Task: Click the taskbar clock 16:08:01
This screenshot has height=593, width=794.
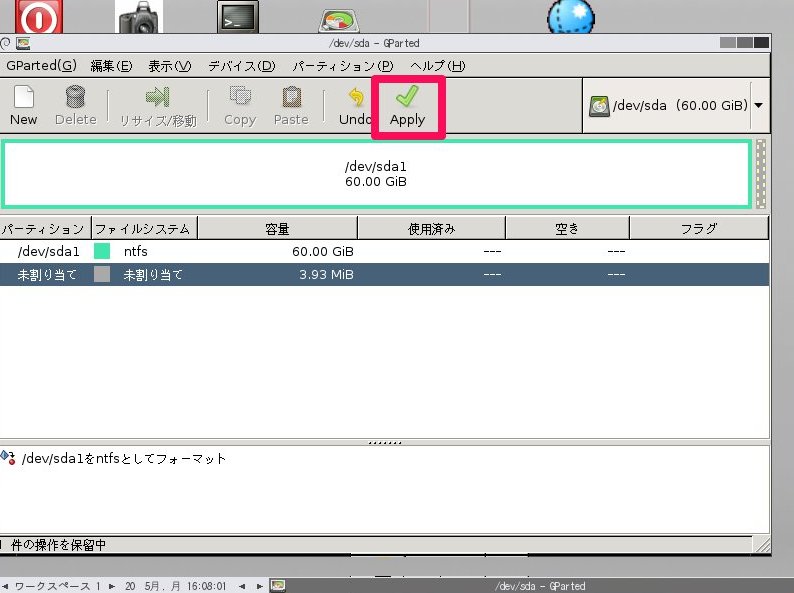Action: 207,586
